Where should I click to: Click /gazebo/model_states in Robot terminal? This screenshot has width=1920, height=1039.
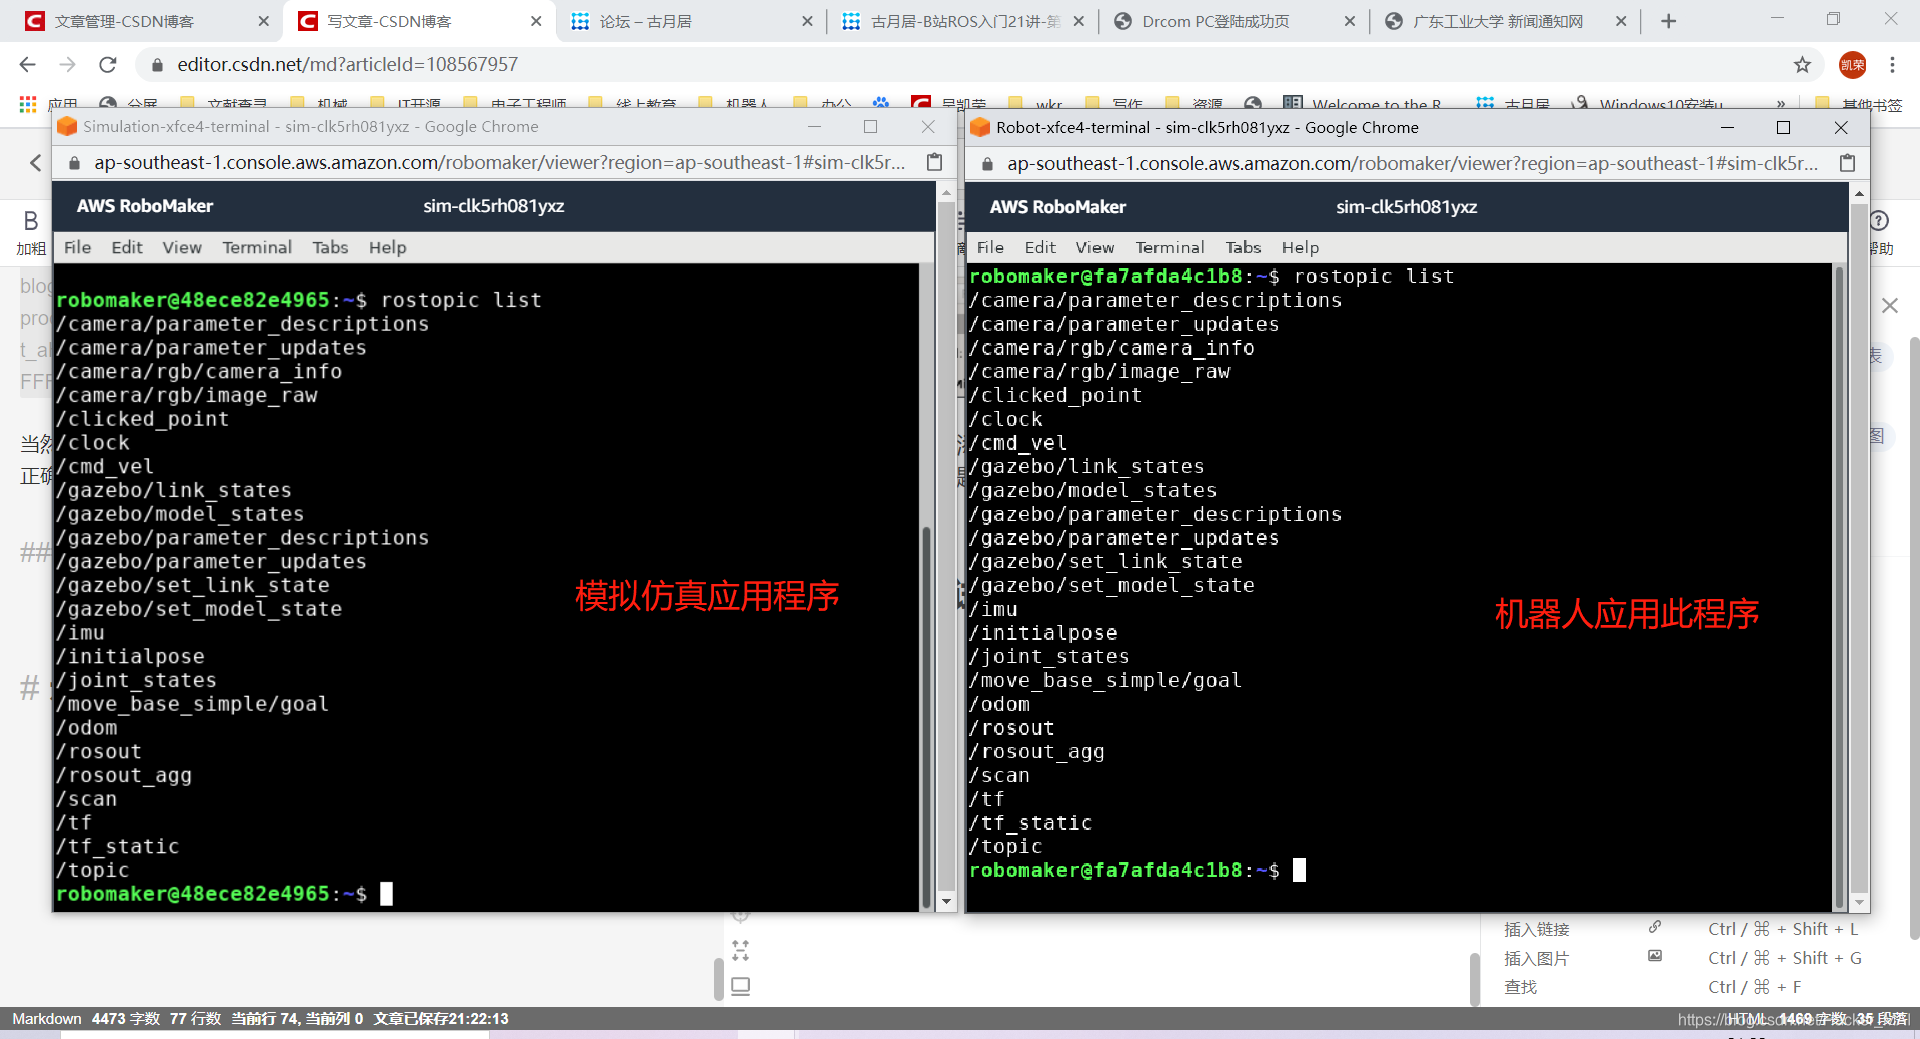(1093, 490)
